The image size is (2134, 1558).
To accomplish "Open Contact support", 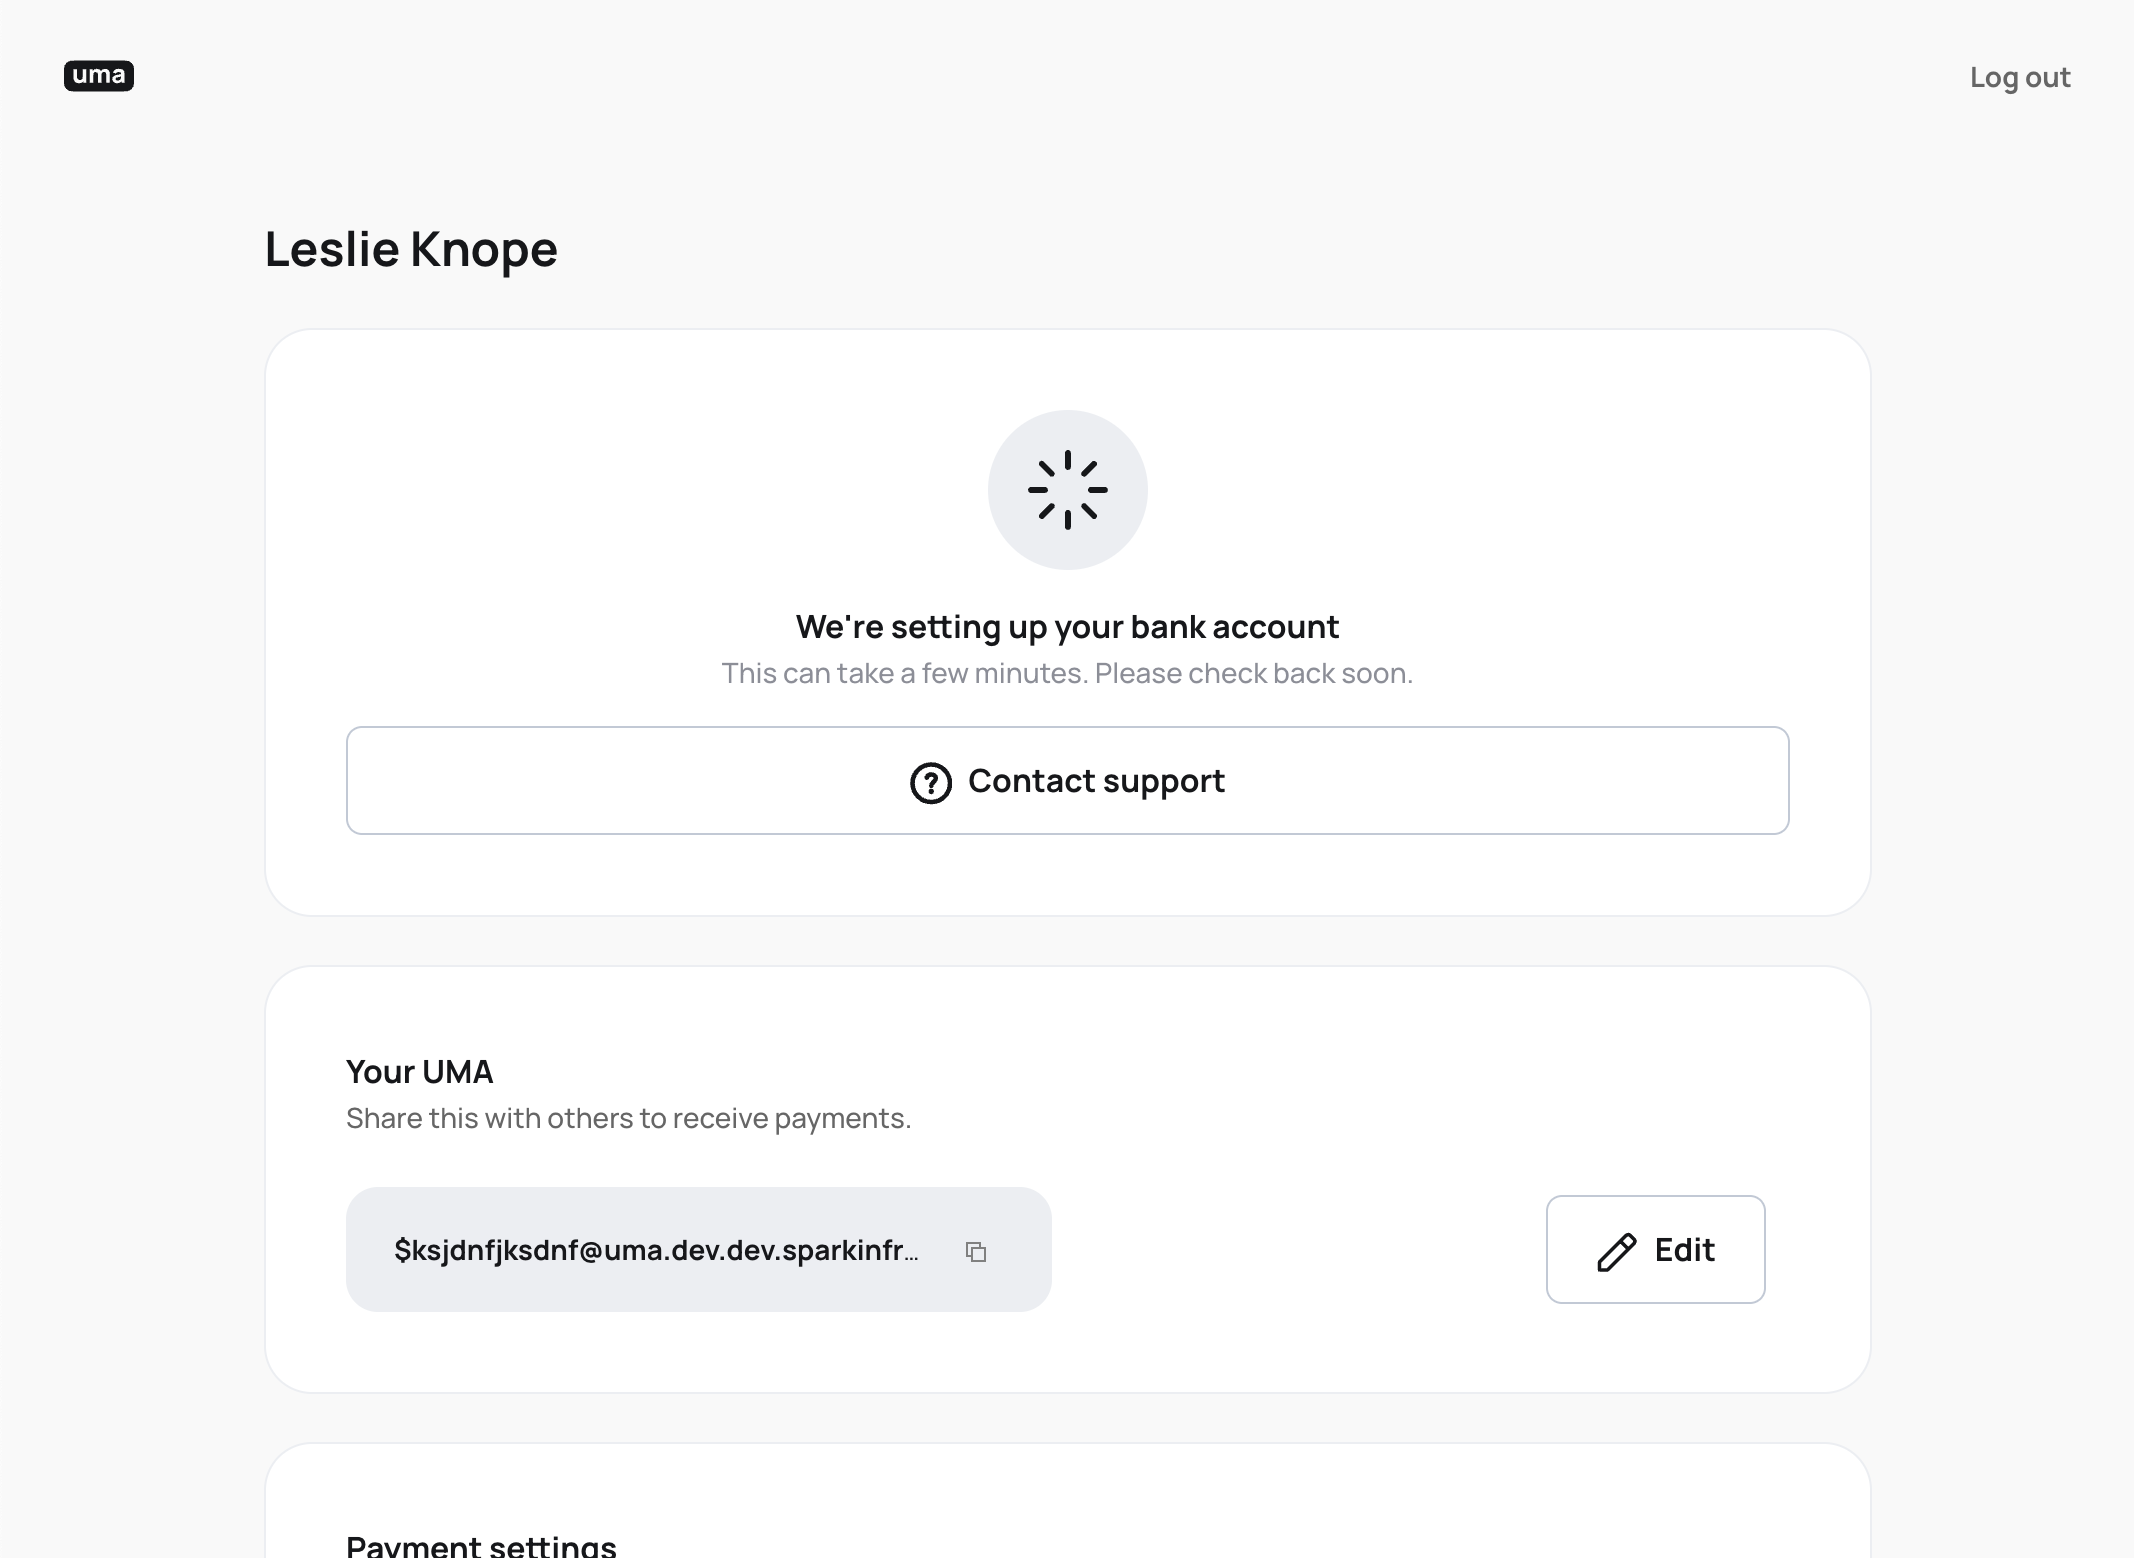I will tap(1068, 781).
